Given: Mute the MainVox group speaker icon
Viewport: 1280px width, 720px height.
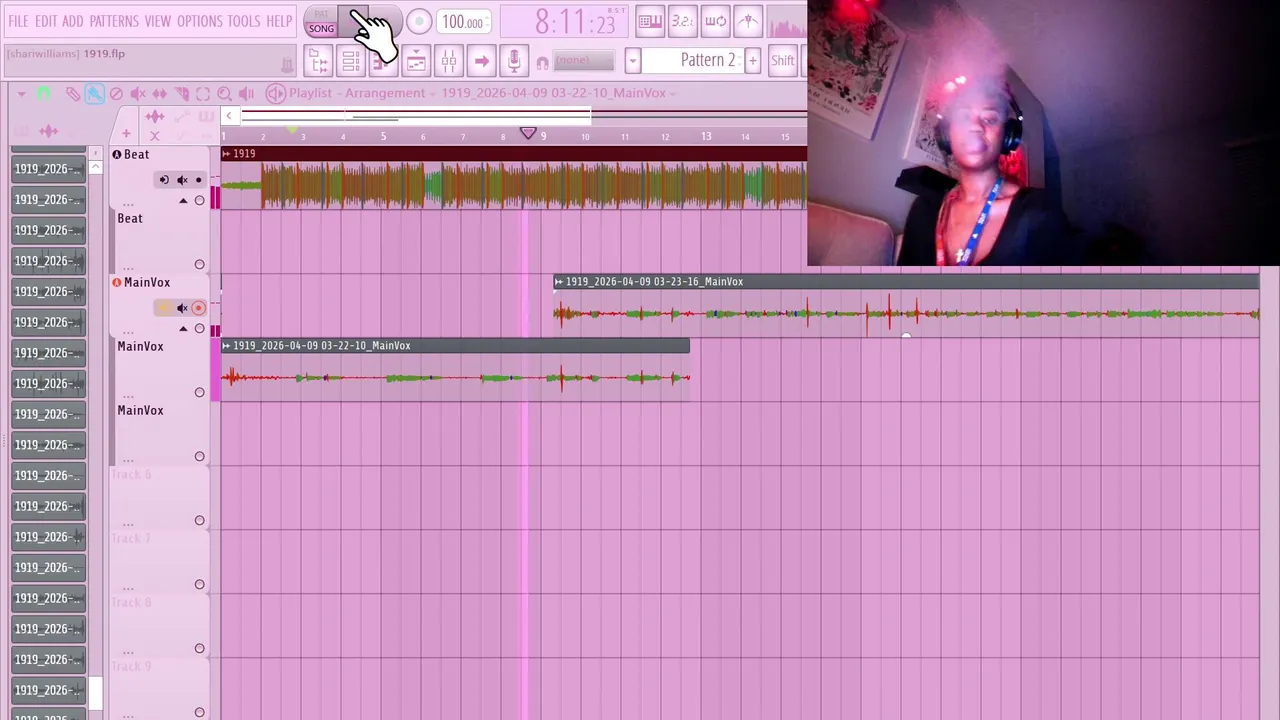Looking at the screenshot, I should [182, 308].
